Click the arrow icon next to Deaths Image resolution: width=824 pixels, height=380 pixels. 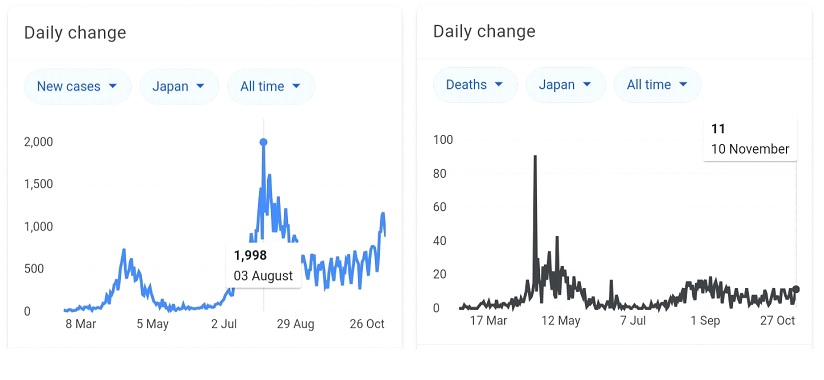coord(499,85)
